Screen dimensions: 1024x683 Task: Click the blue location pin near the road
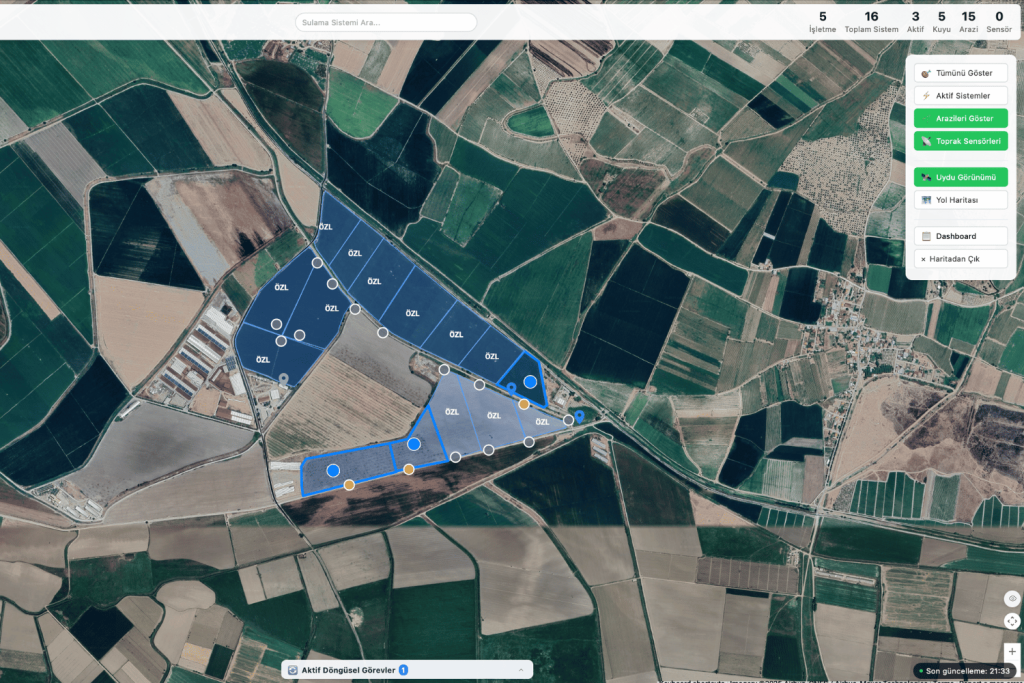(x=579, y=416)
